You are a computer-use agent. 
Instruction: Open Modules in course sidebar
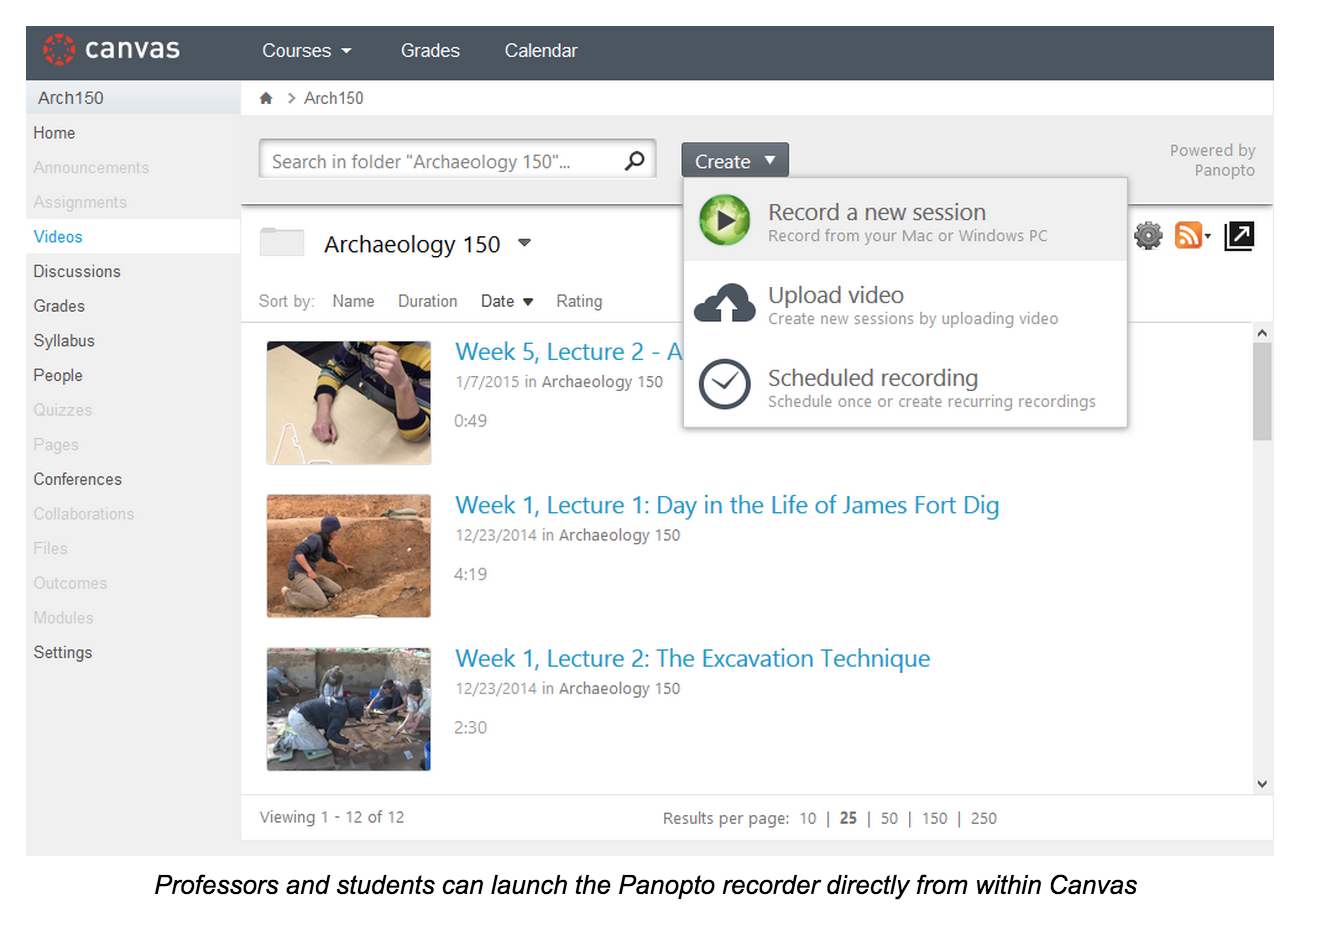63,618
